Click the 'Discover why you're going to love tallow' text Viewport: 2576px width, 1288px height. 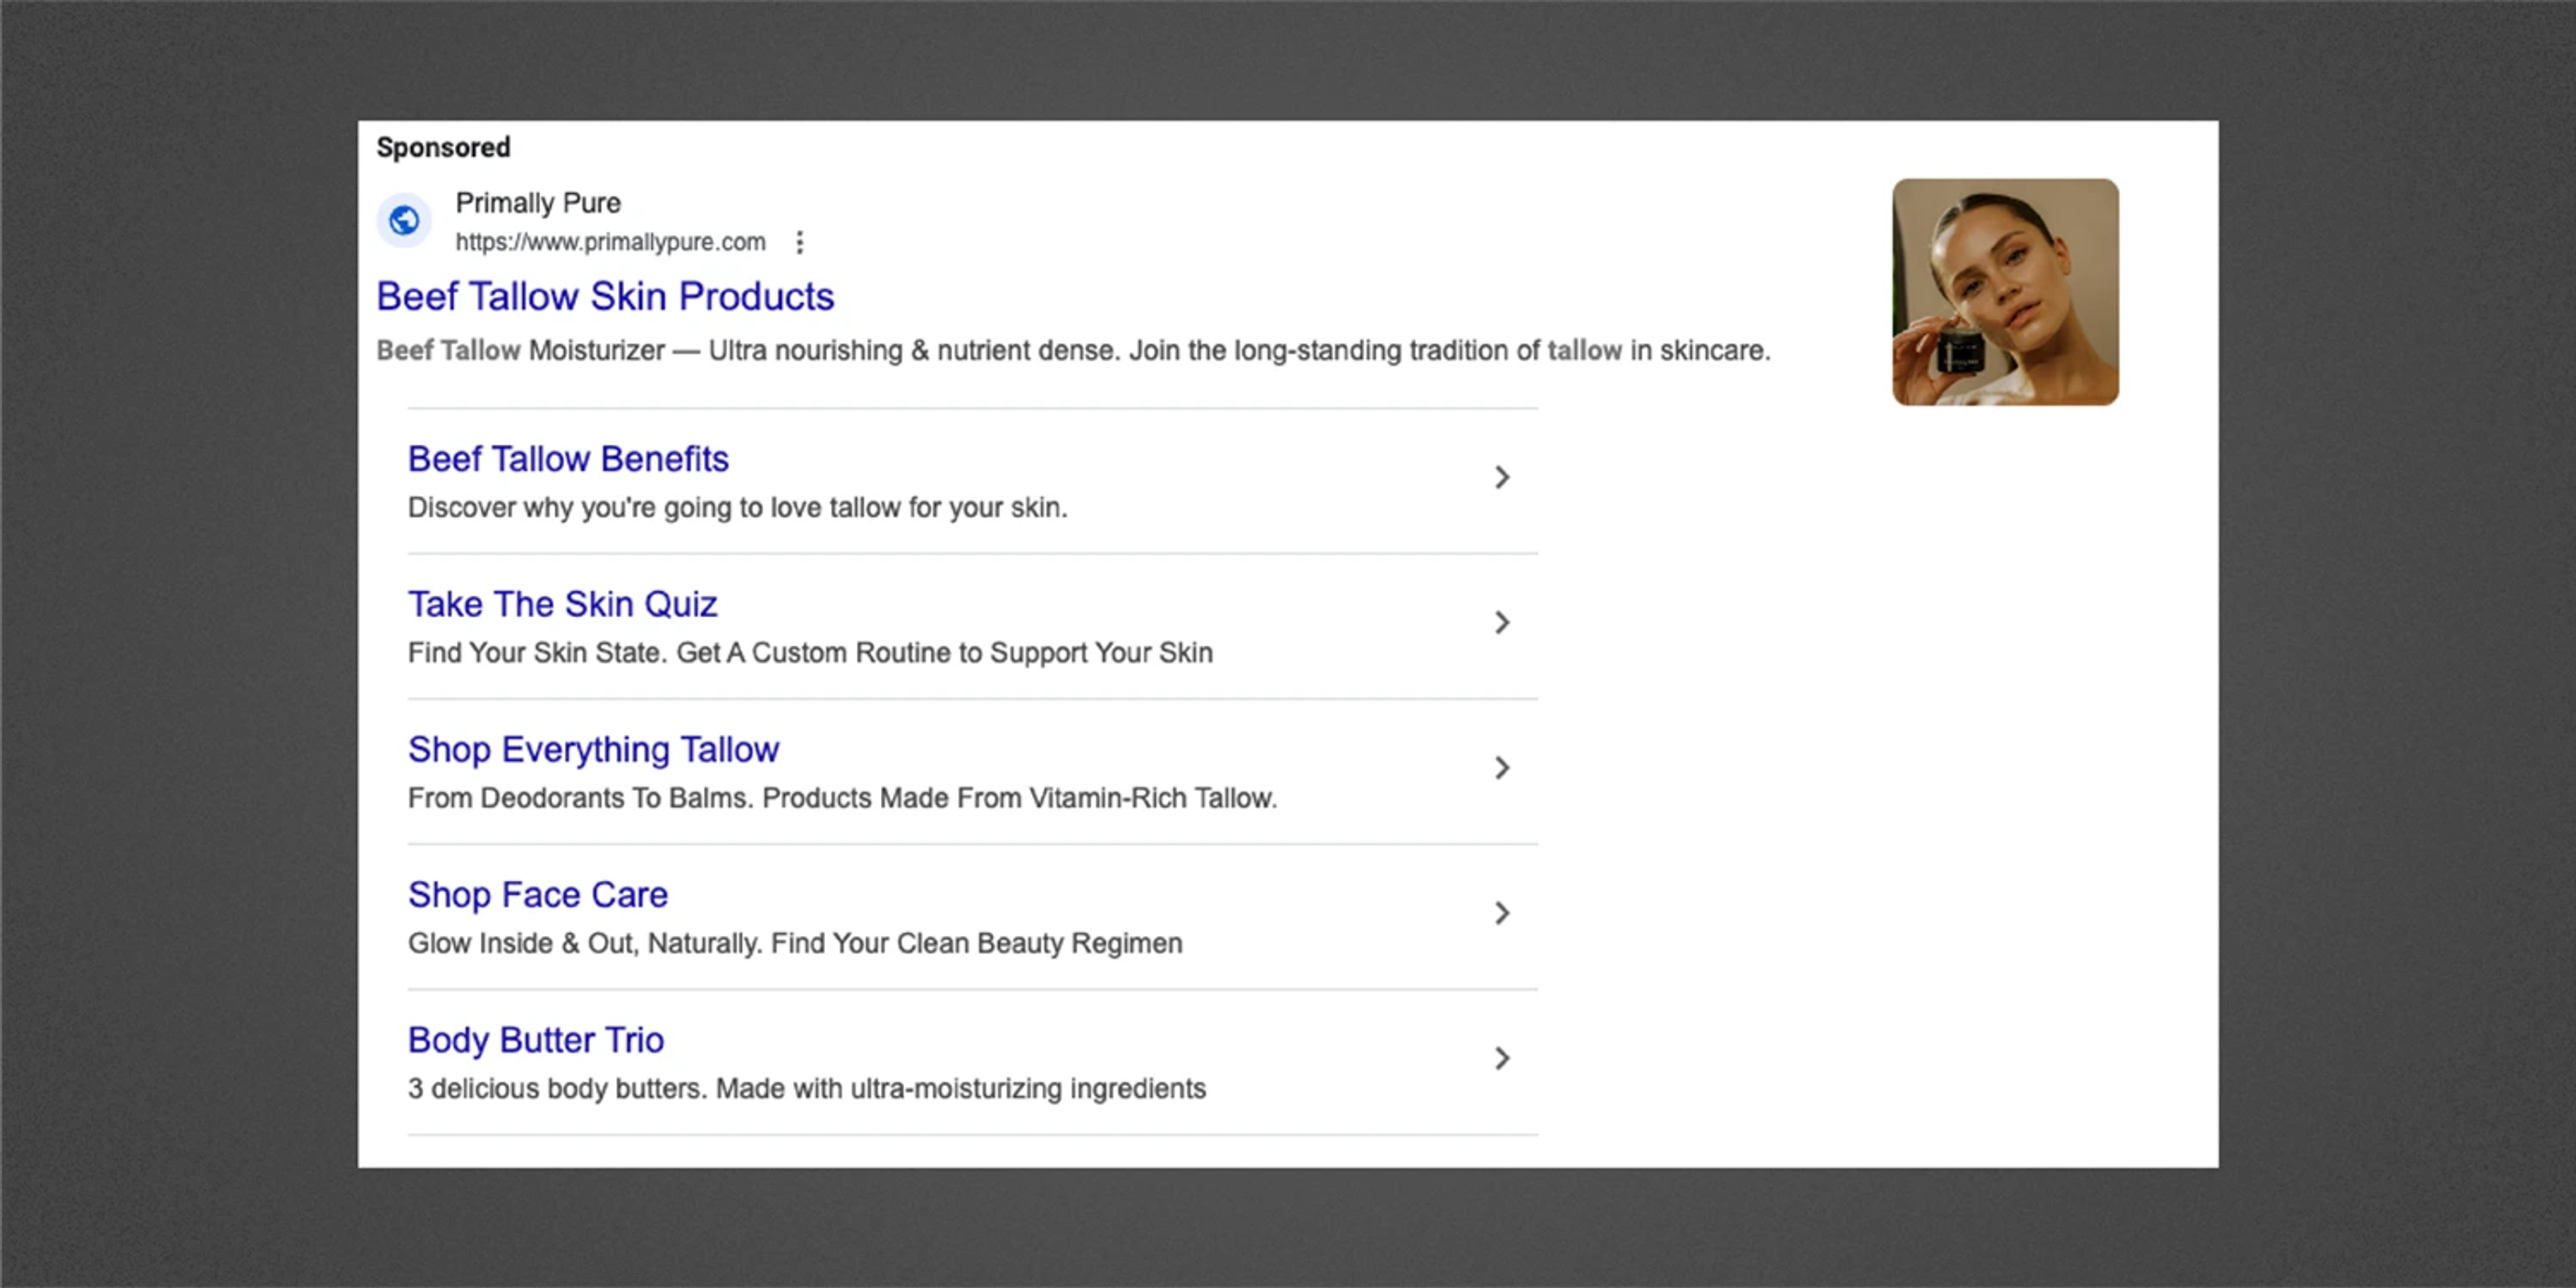737,508
